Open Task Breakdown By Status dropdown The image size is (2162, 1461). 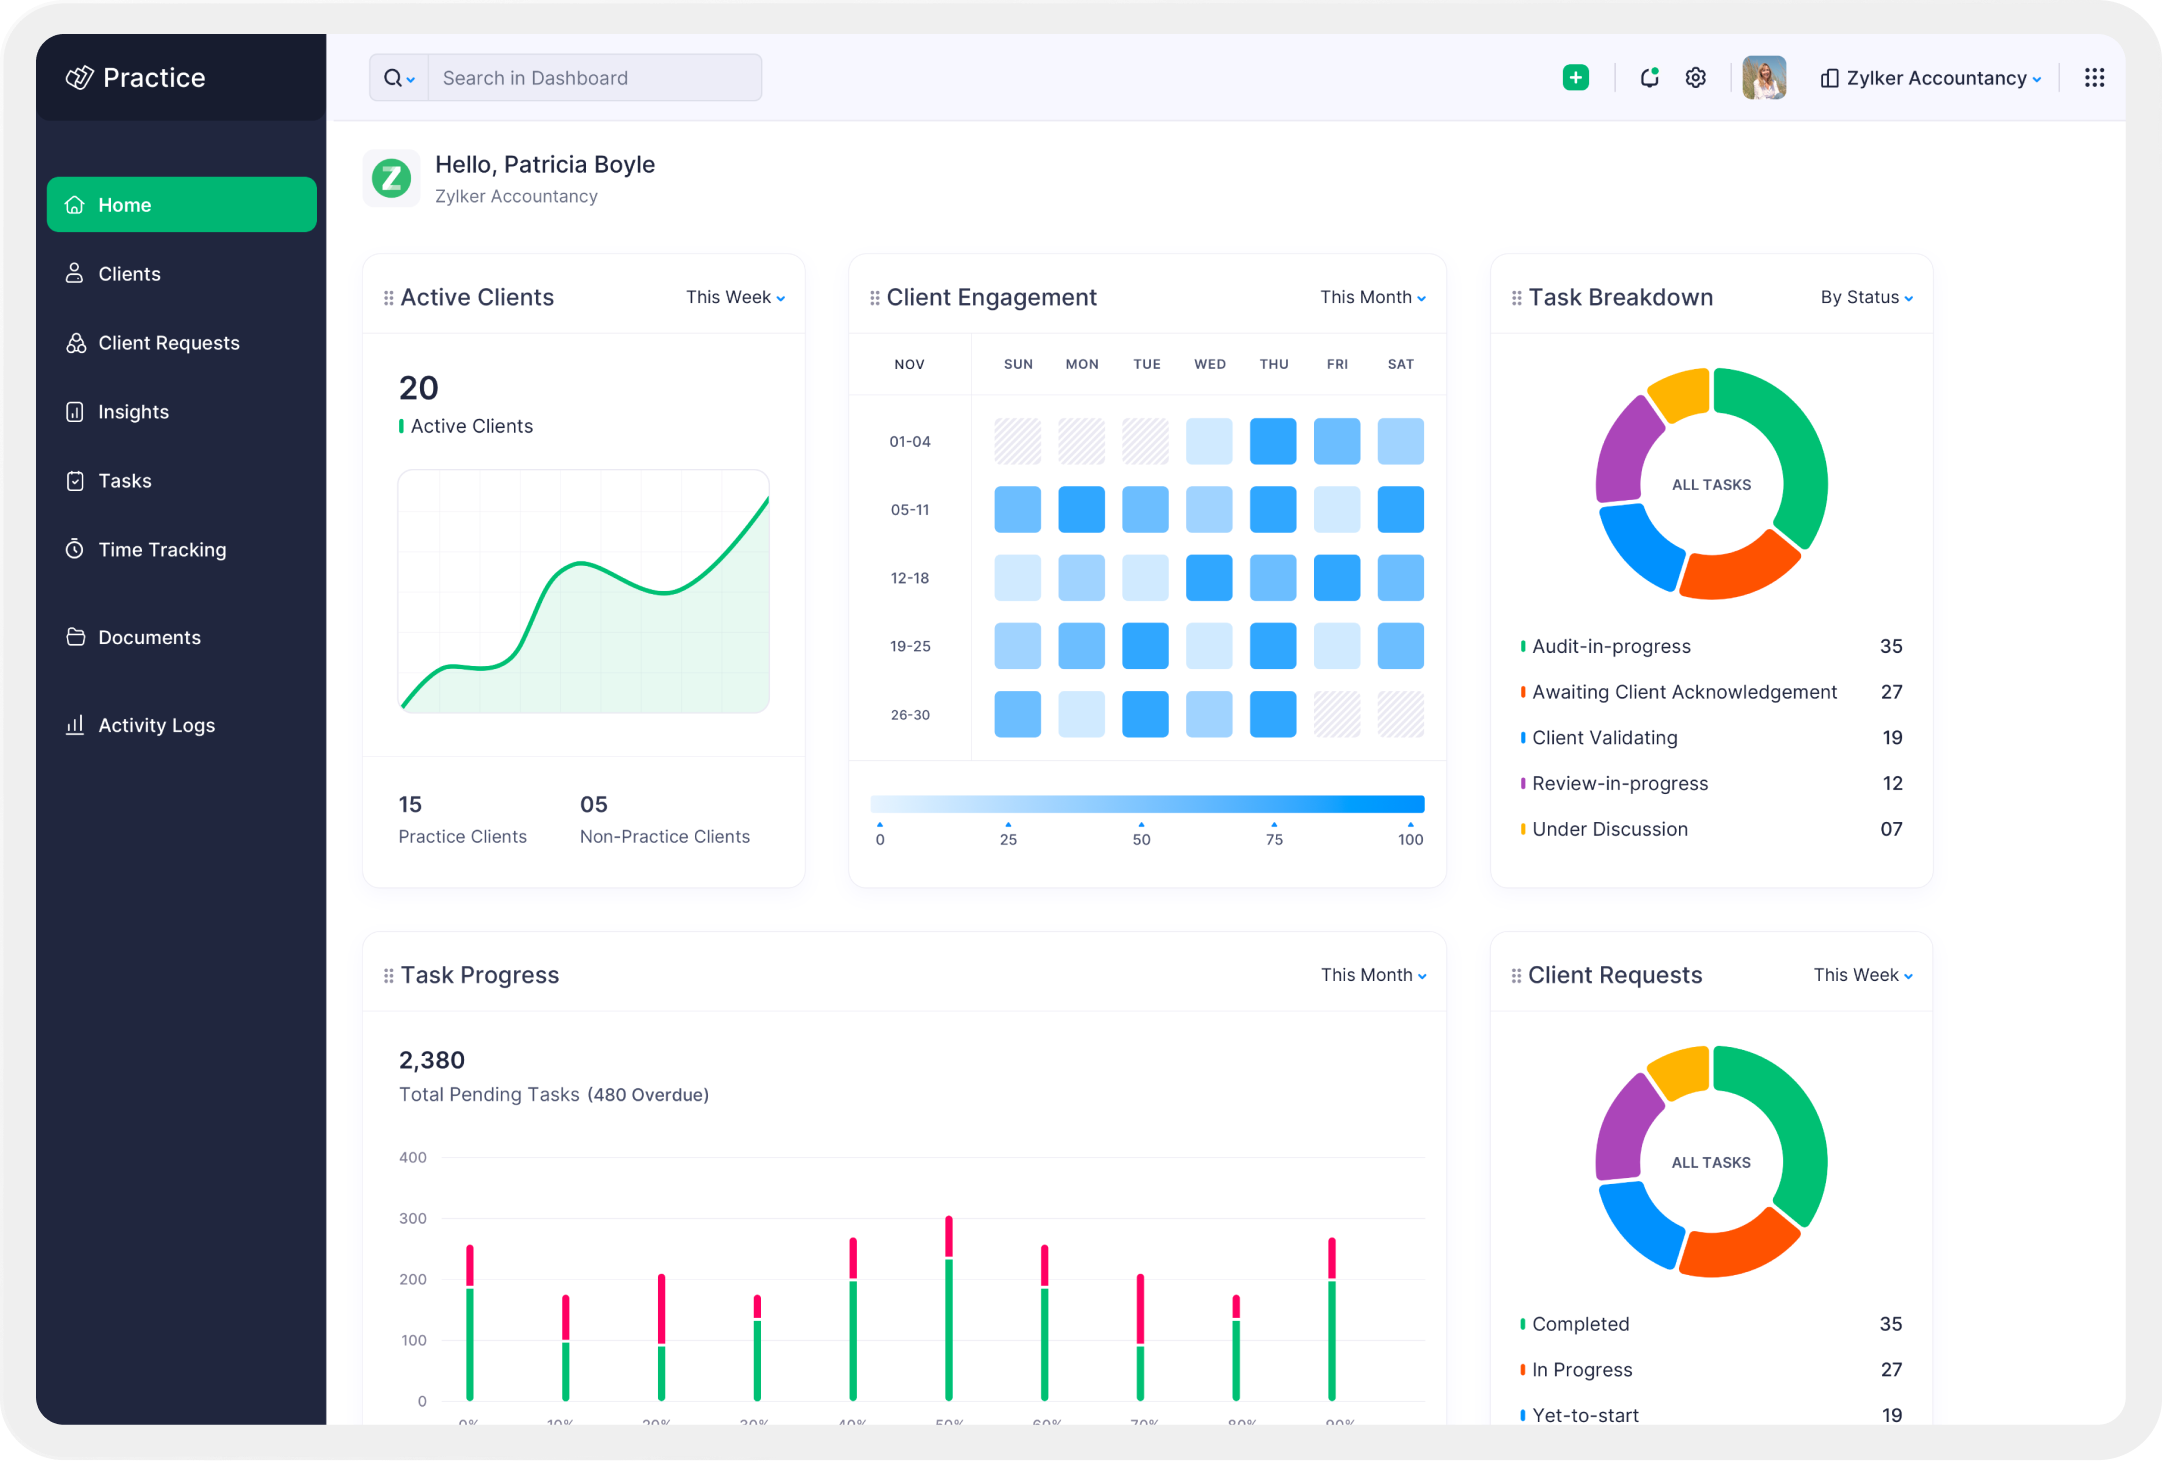[x=1866, y=298]
